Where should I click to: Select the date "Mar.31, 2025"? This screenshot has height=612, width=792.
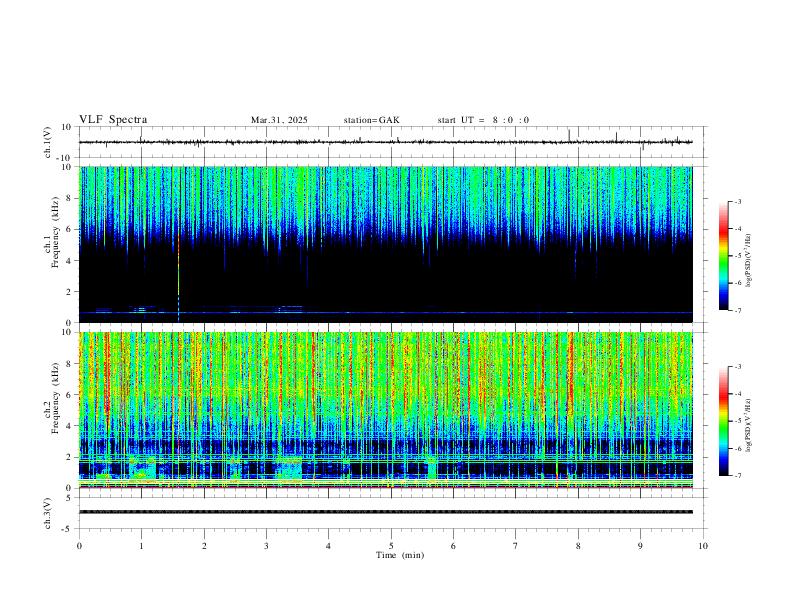click(279, 120)
